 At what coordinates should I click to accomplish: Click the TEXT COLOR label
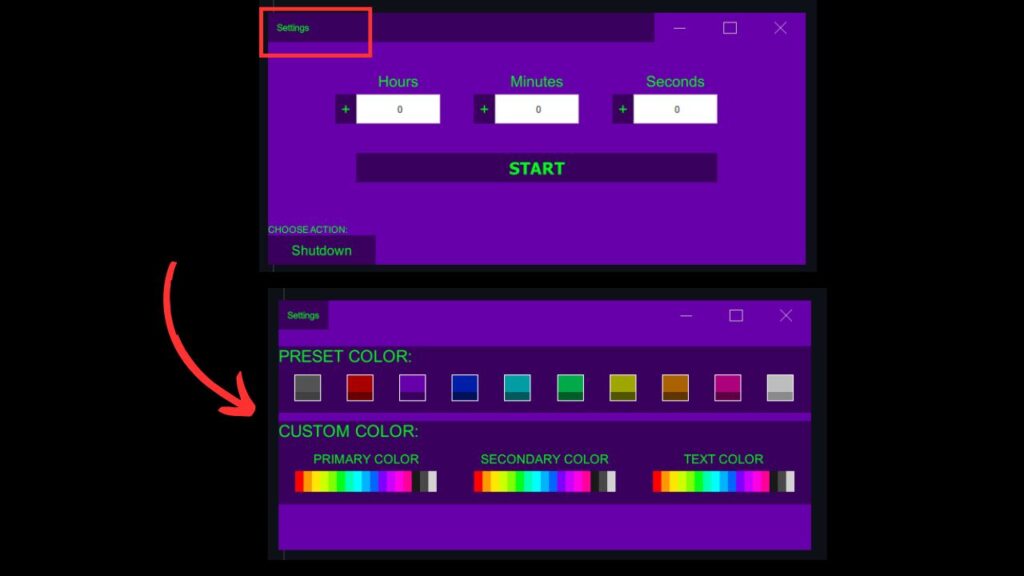click(x=724, y=459)
